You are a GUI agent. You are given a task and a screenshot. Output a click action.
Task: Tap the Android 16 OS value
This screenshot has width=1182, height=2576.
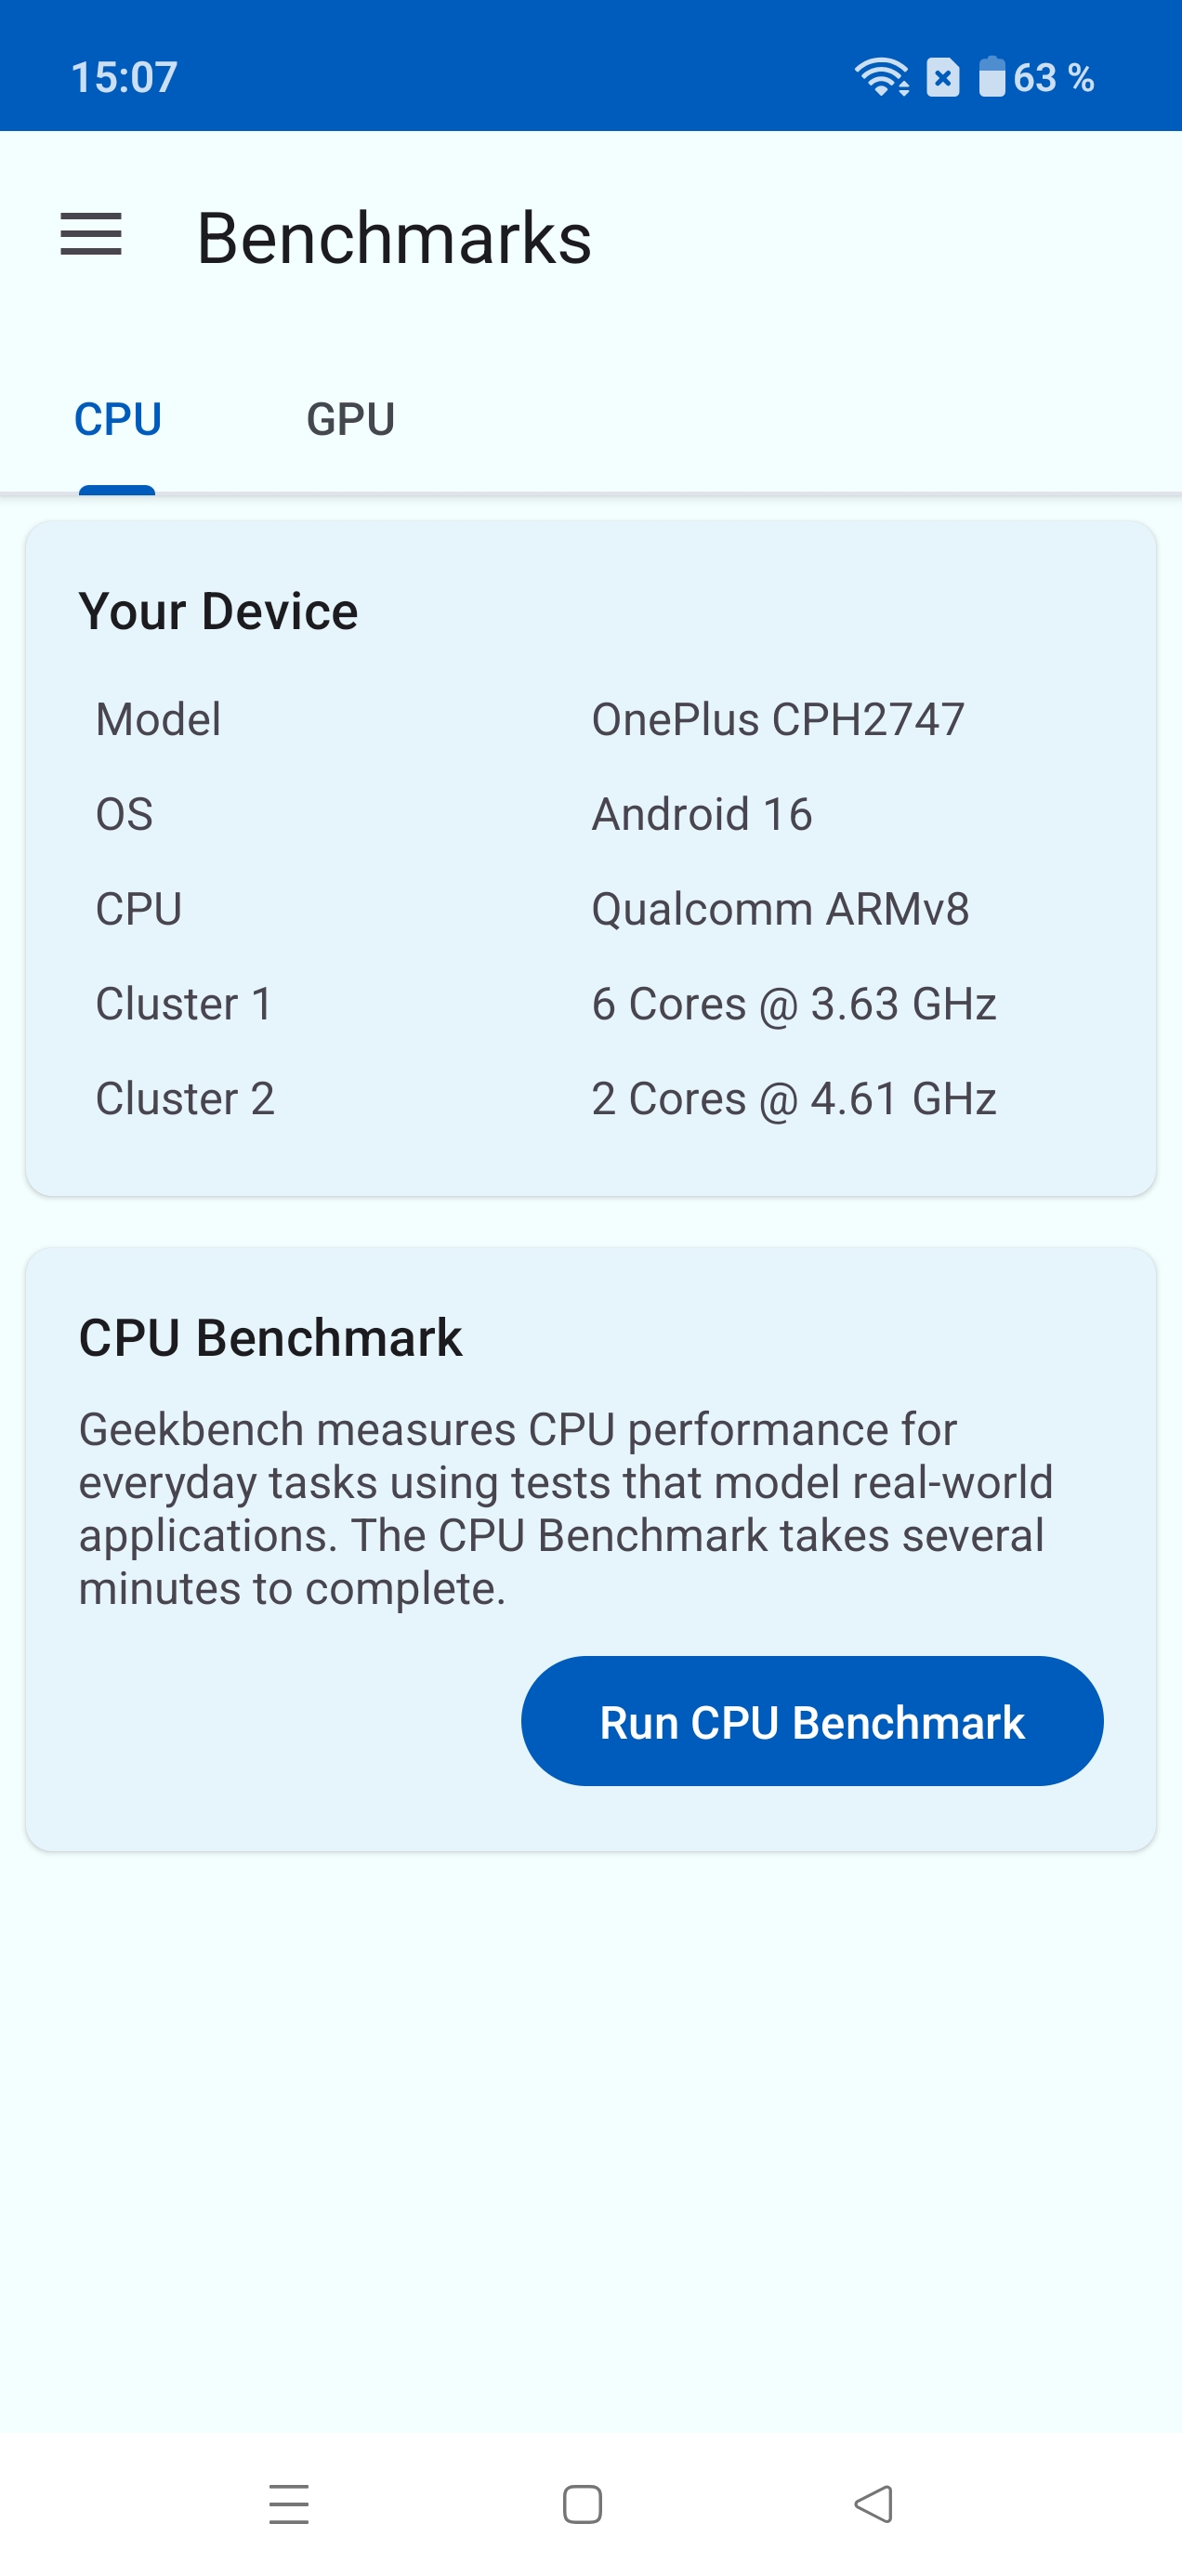(x=702, y=814)
